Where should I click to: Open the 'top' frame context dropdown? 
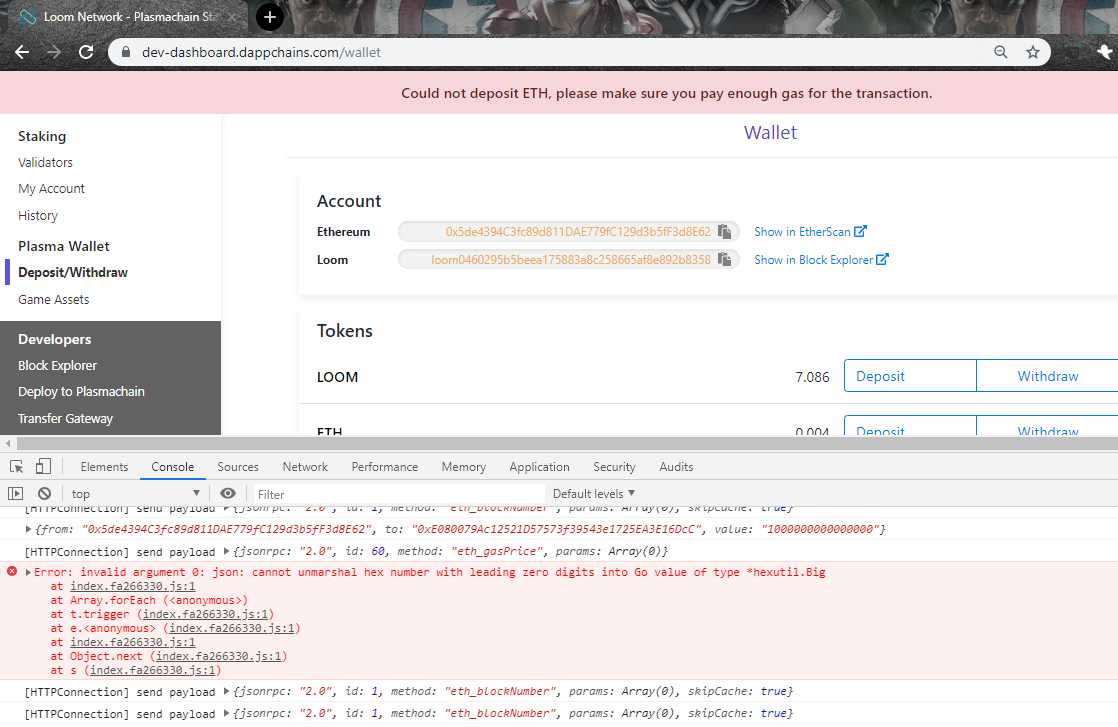point(135,493)
